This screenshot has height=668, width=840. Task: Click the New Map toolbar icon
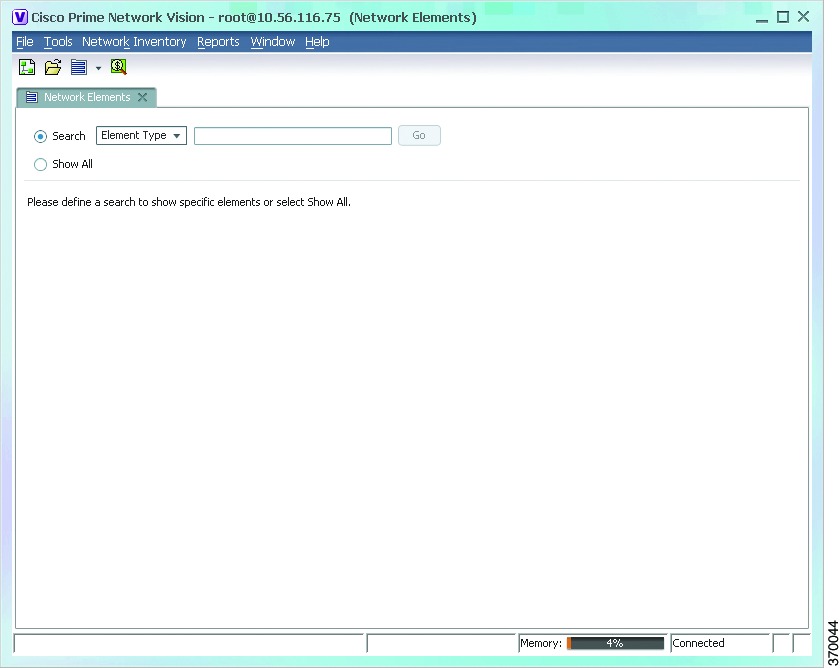(x=27, y=67)
